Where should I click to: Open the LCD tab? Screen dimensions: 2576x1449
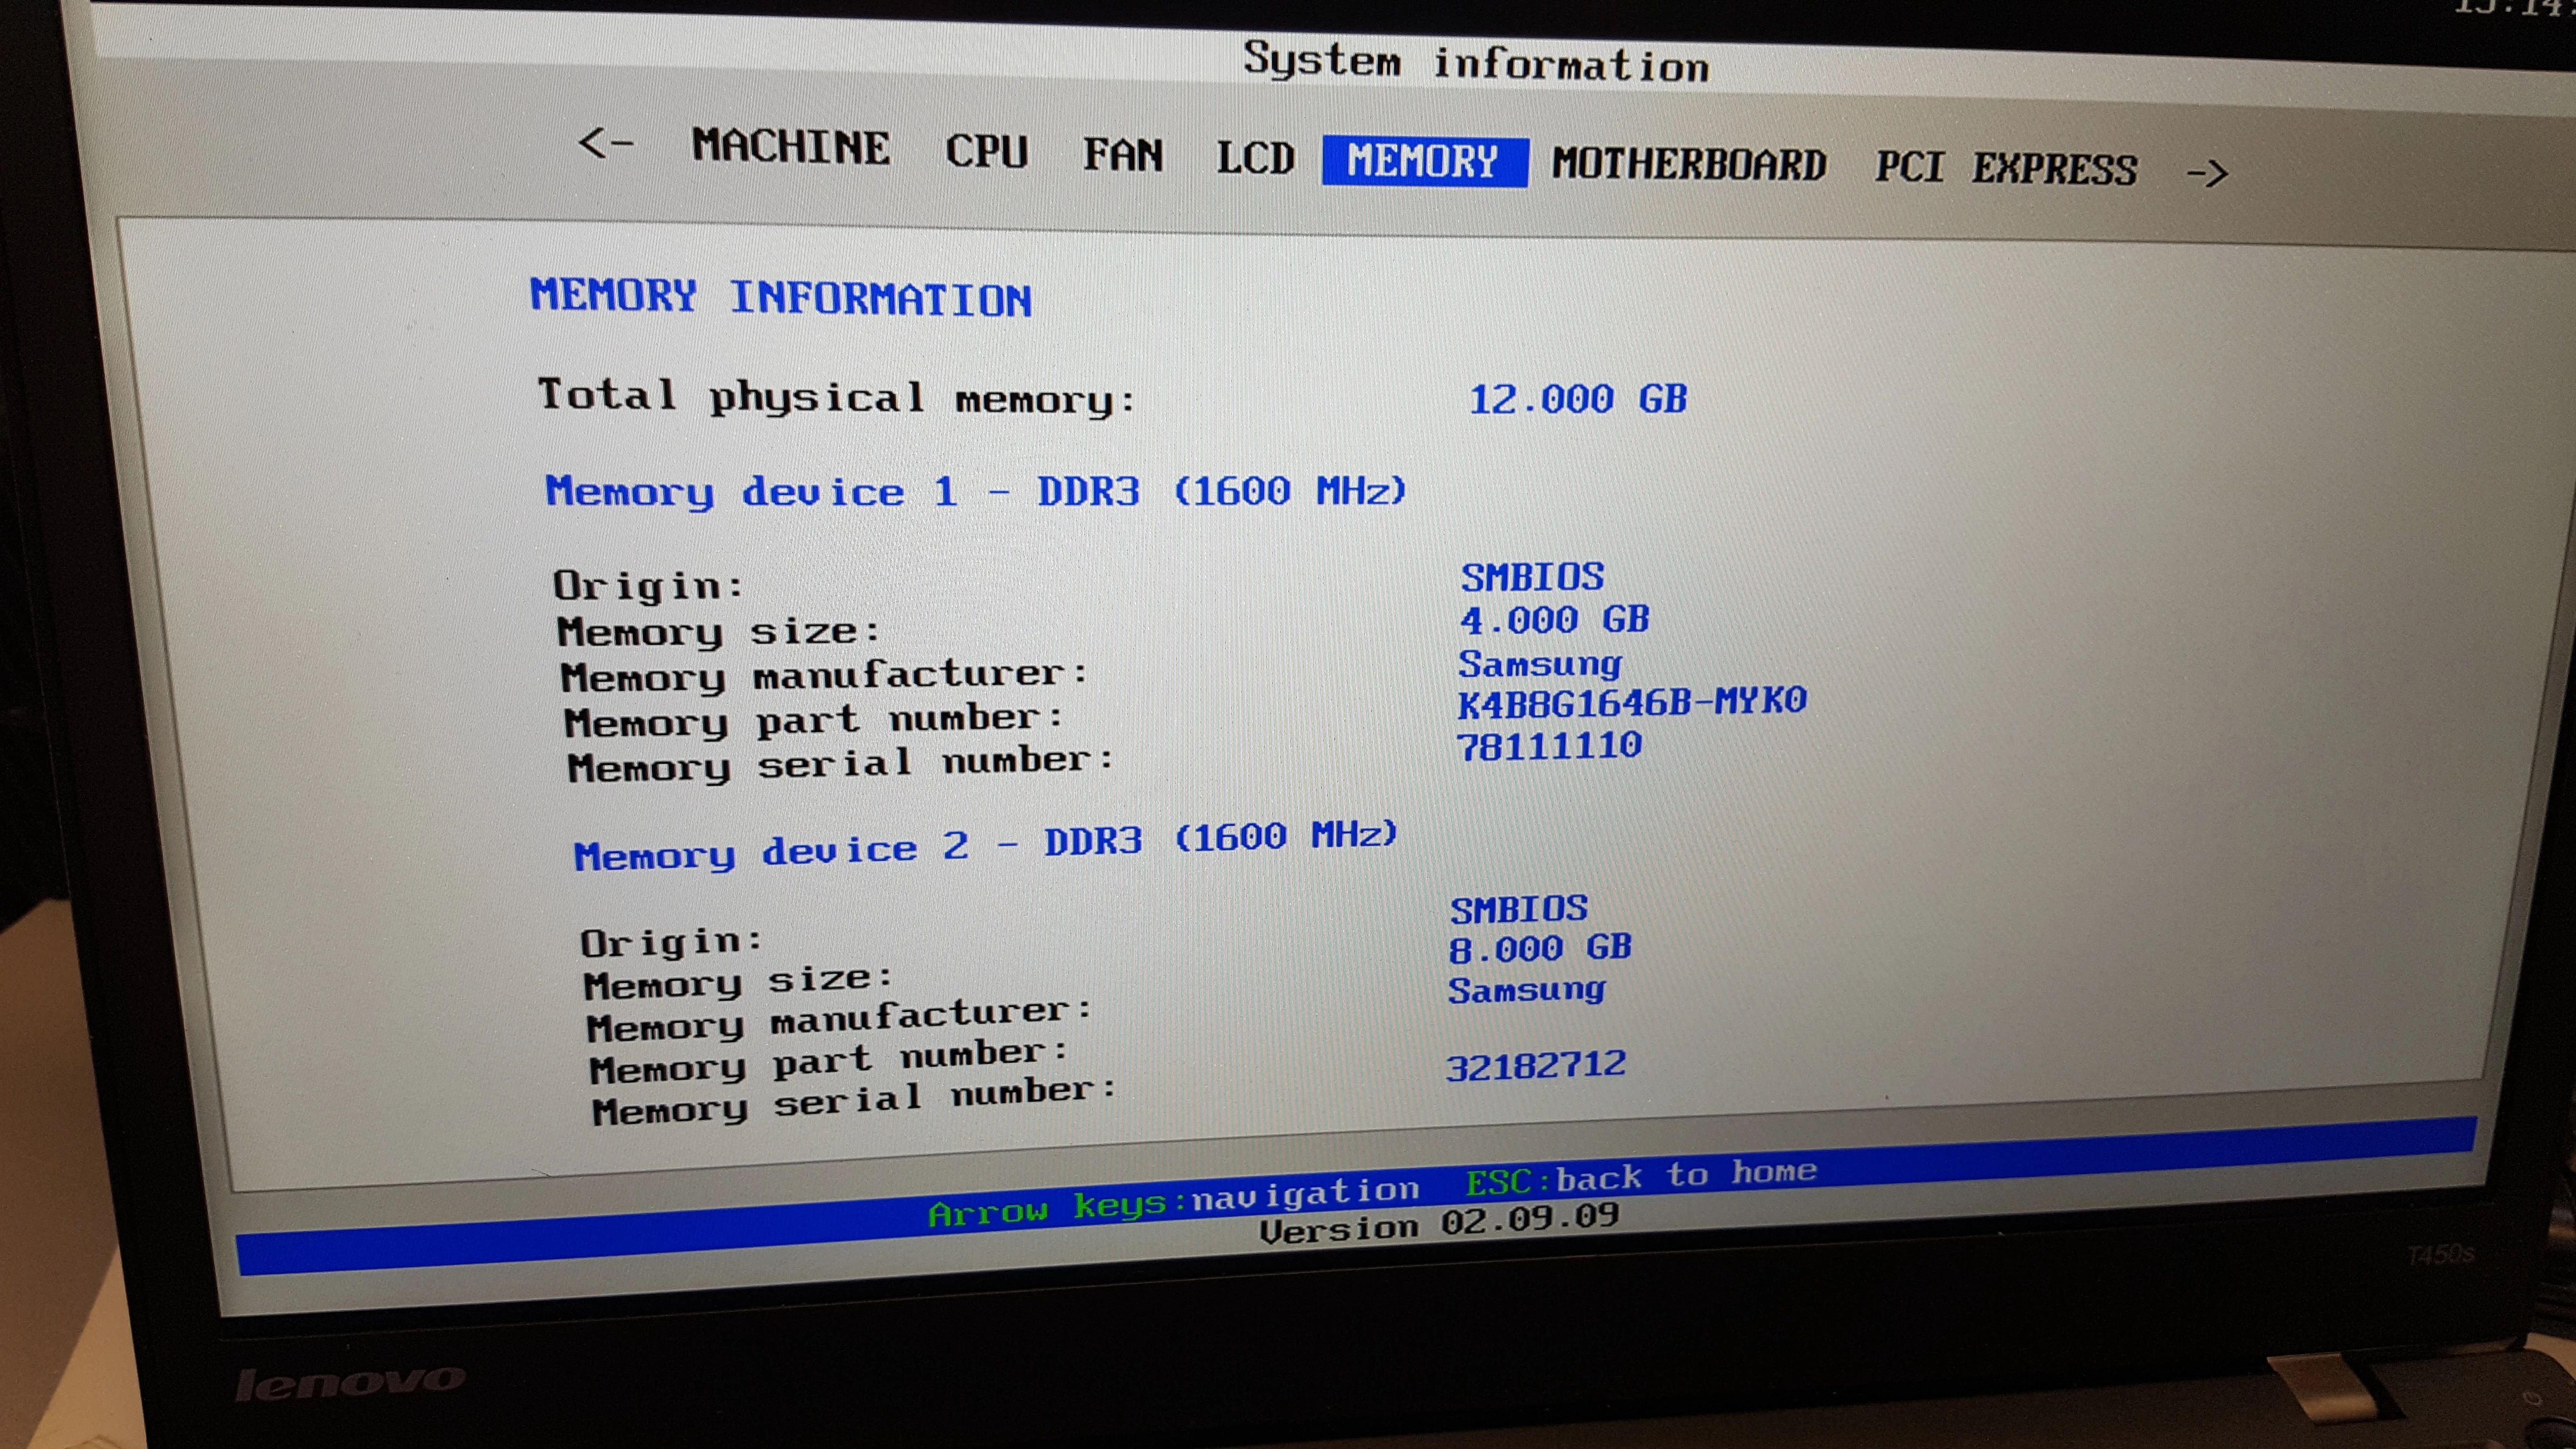[x=1255, y=158]
